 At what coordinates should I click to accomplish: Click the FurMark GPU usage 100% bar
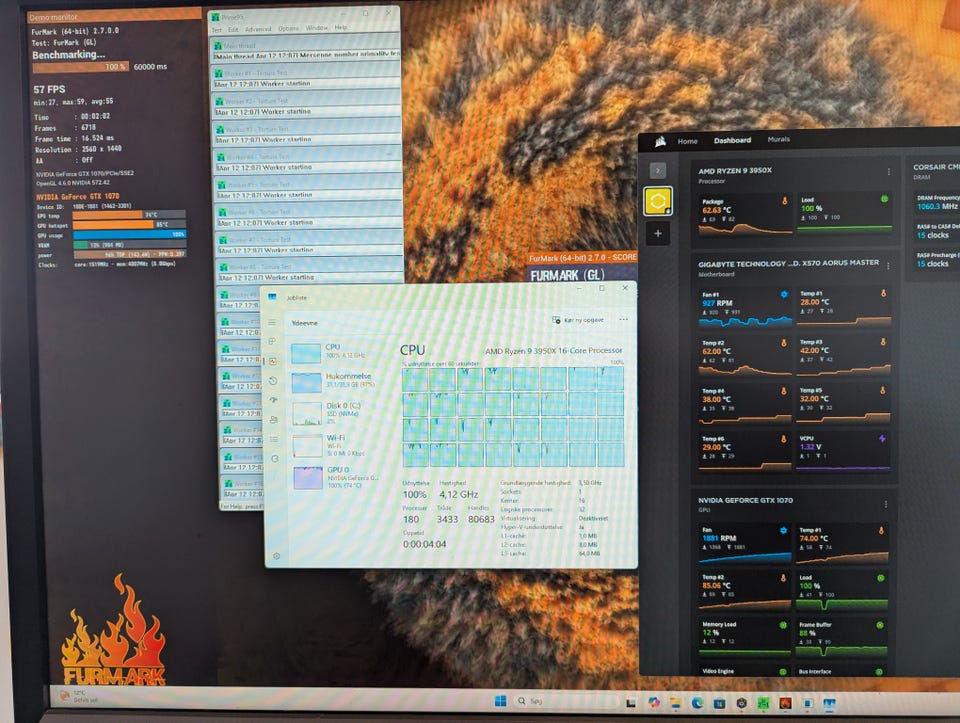tap(129, 234)
